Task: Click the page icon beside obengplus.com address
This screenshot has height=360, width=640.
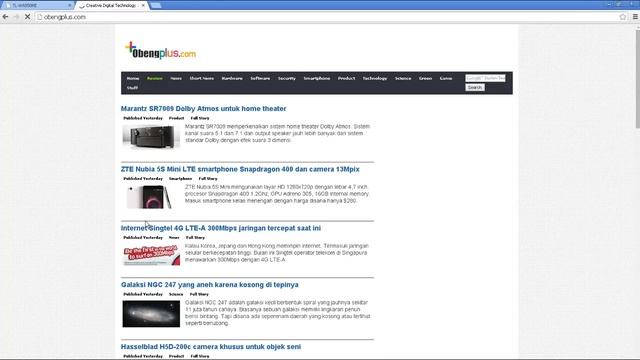Action: point(40,17)
